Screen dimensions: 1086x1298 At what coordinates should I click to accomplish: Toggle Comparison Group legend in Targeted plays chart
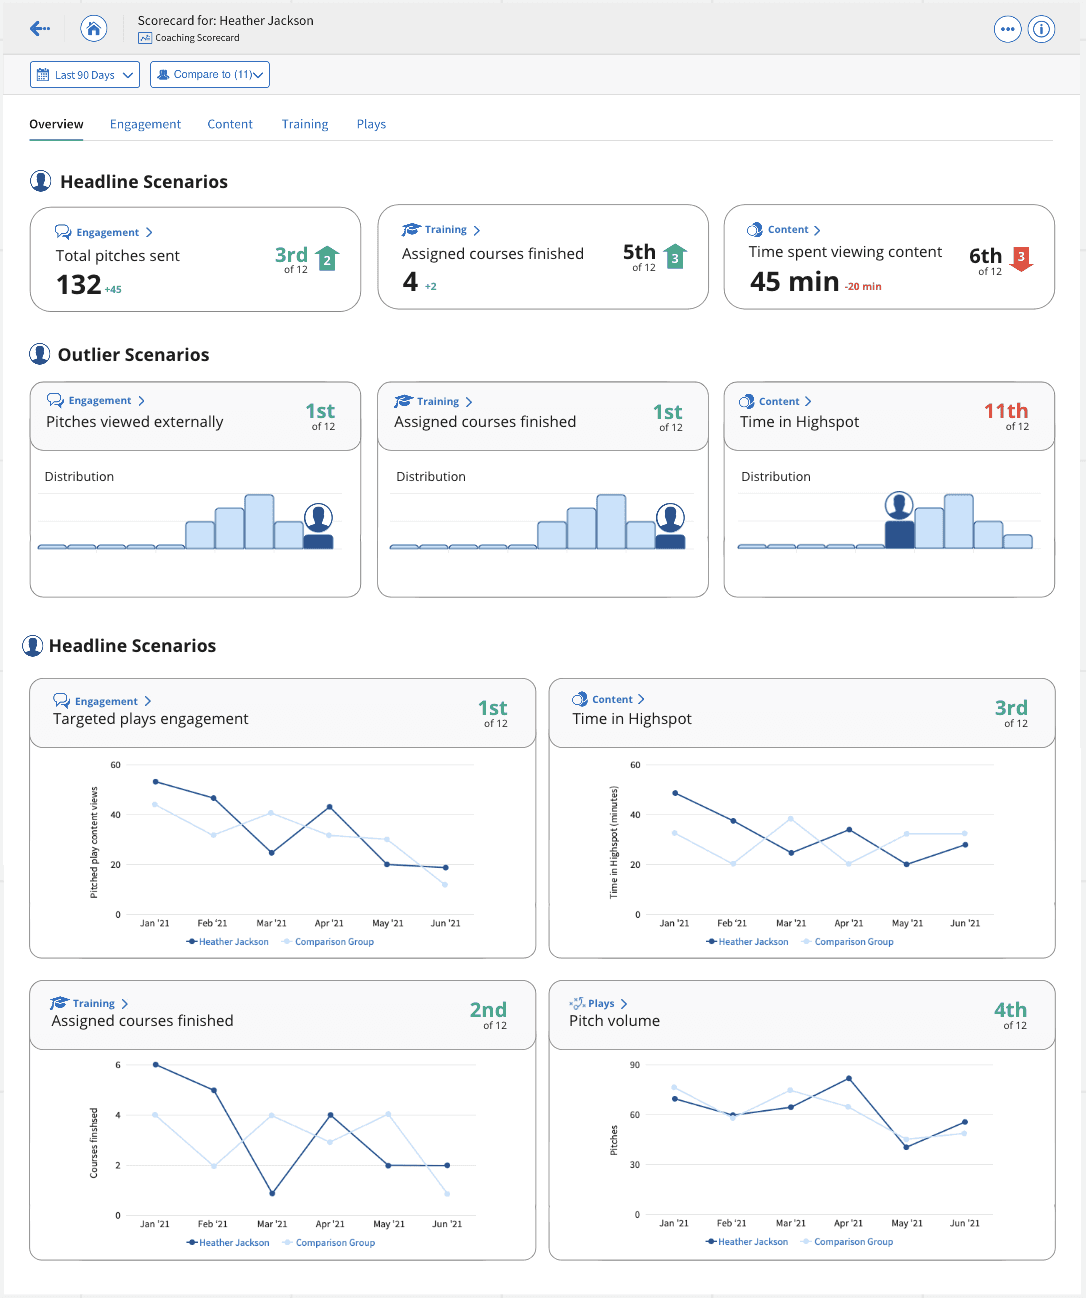(328, 942)
